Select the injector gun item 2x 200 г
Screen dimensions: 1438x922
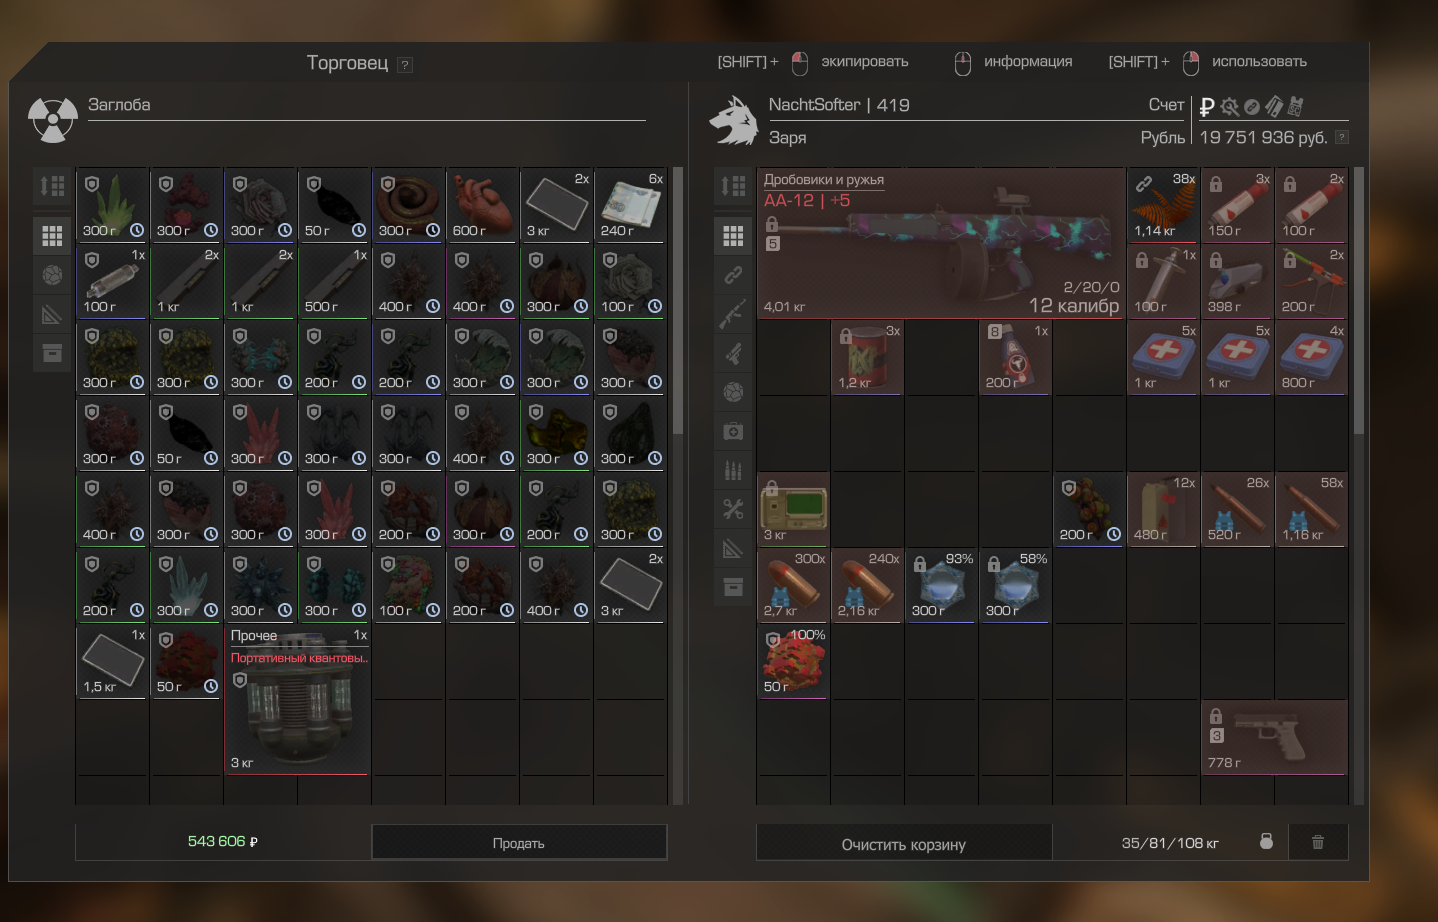[1311, 281]
